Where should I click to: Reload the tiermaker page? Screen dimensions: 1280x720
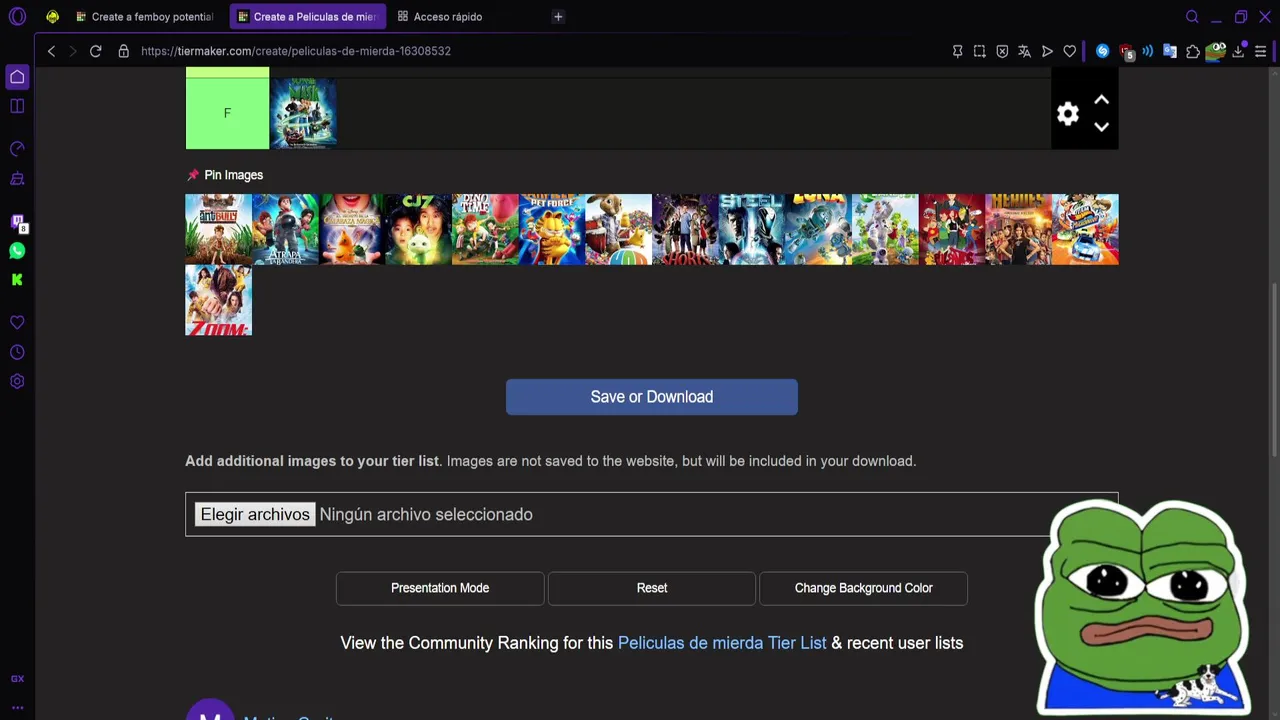[x=96, y=51]
